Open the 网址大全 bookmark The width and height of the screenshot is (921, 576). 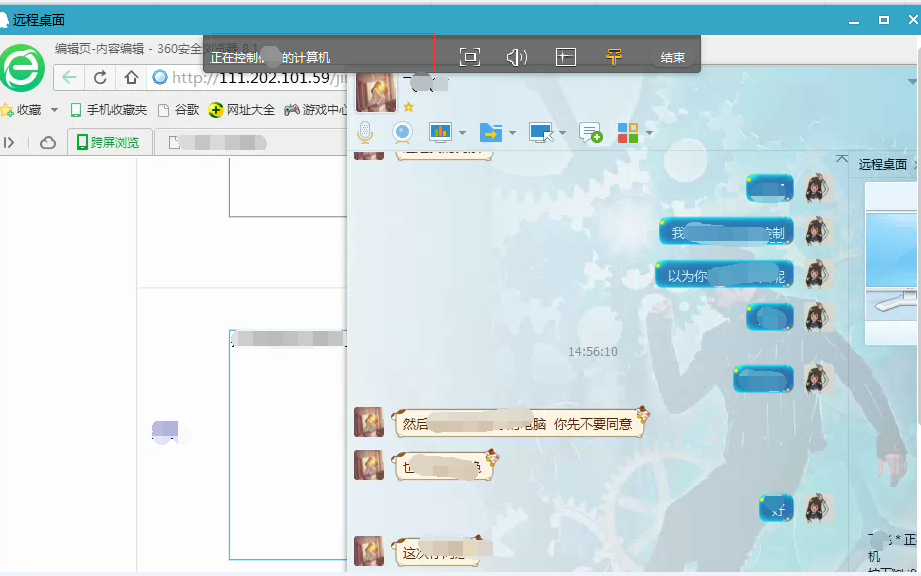tap(241, 110)
